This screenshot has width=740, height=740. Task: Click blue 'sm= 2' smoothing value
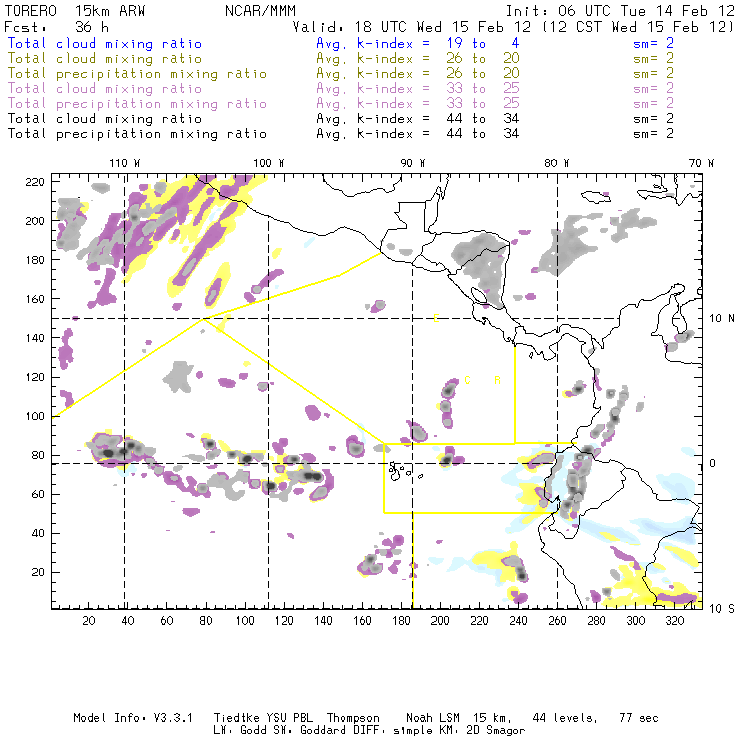[x=654, y=44]
